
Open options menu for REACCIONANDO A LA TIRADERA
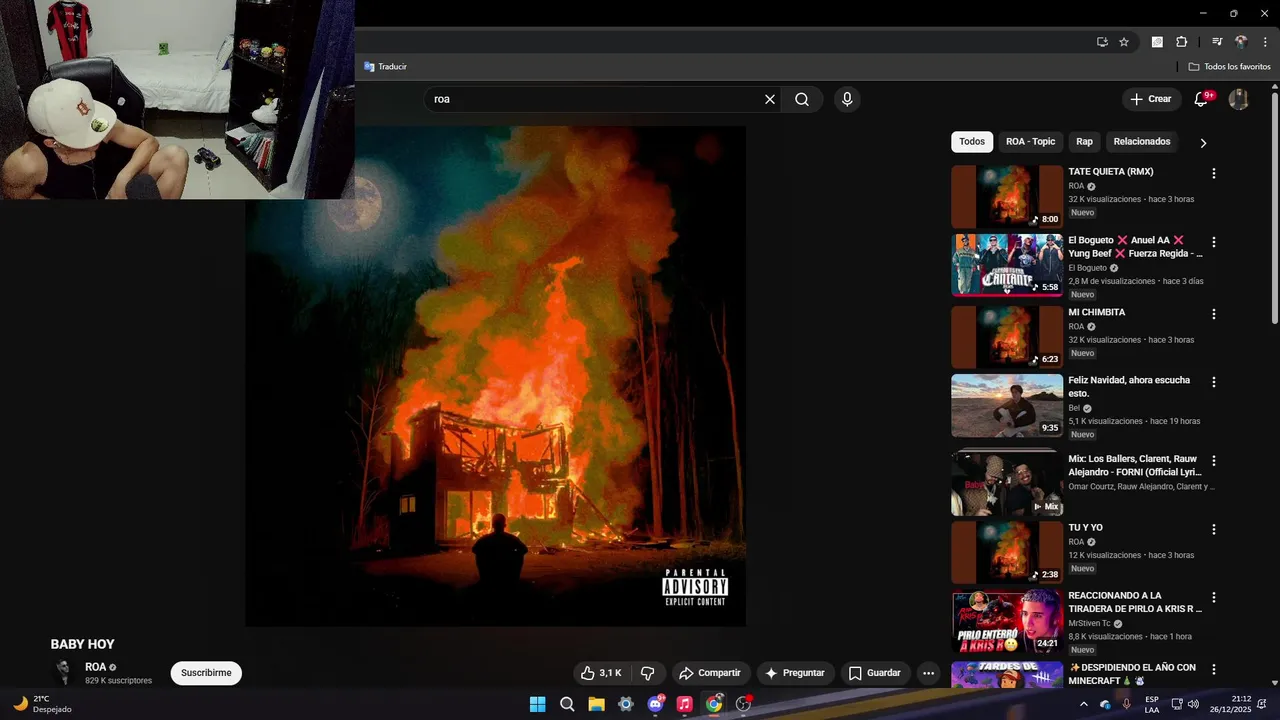pyautogui.click(x=1214, y=597)
